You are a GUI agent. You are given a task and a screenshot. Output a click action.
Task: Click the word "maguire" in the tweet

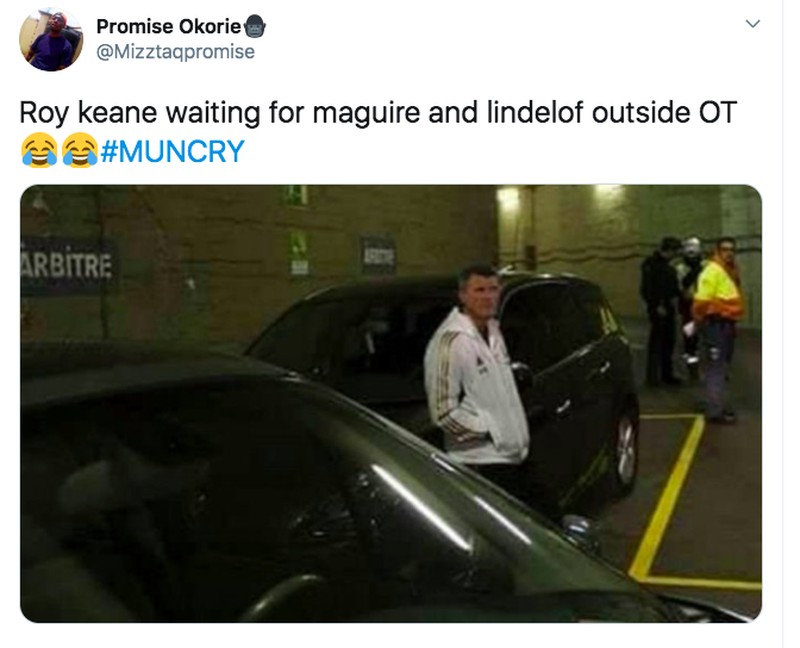click(x=366, y=113)
